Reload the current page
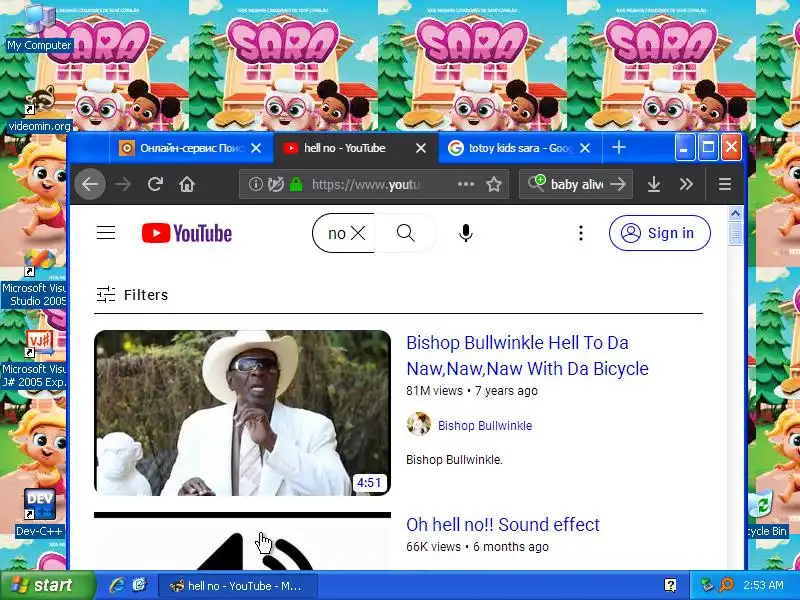 point(155,184)
